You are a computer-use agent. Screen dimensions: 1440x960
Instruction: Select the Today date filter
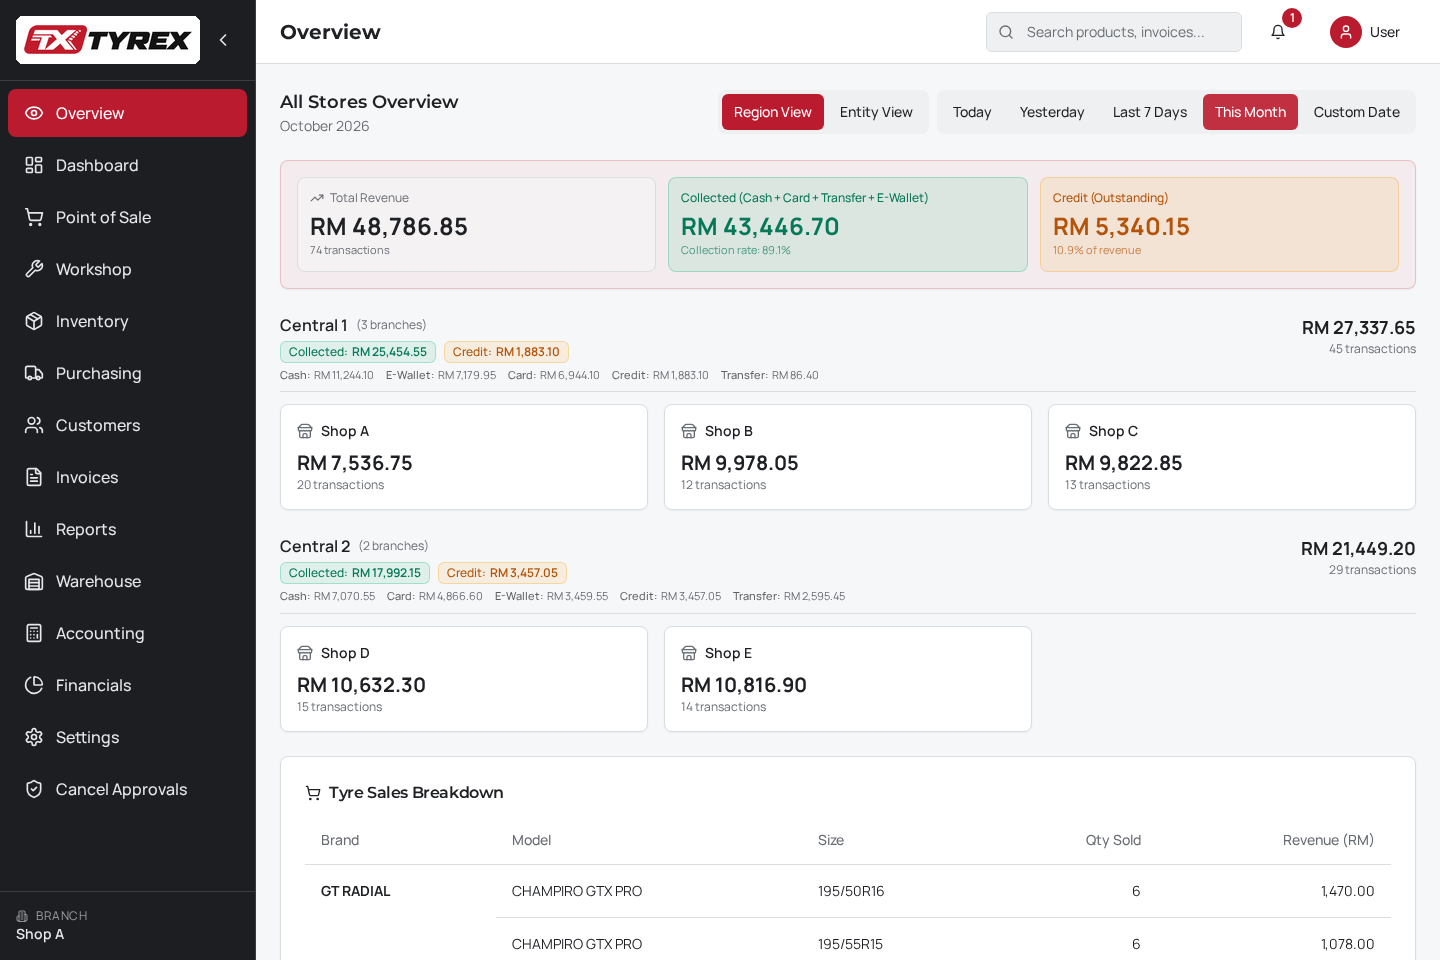click(x=972, y=112)
